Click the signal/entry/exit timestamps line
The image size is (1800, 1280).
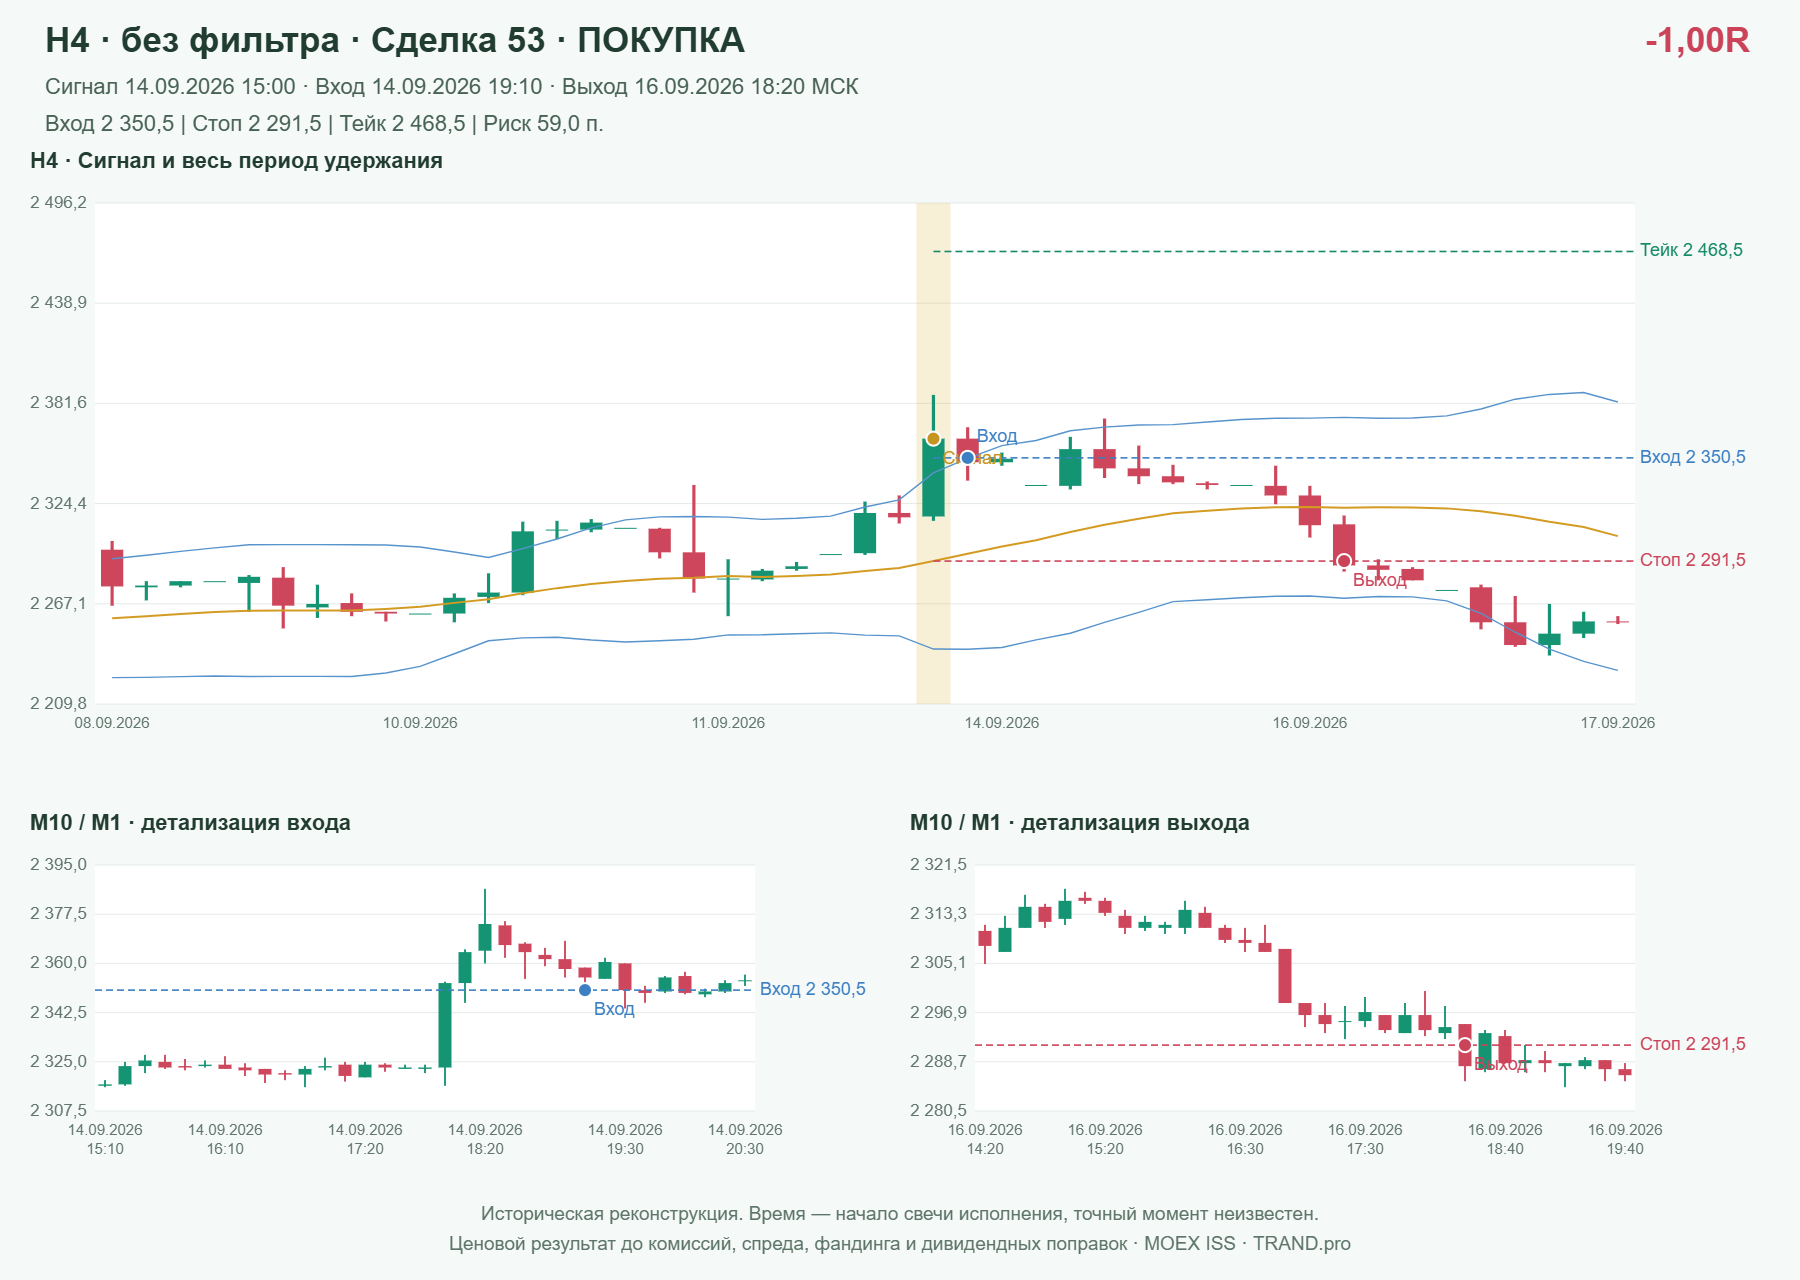[x=452, y=87]
